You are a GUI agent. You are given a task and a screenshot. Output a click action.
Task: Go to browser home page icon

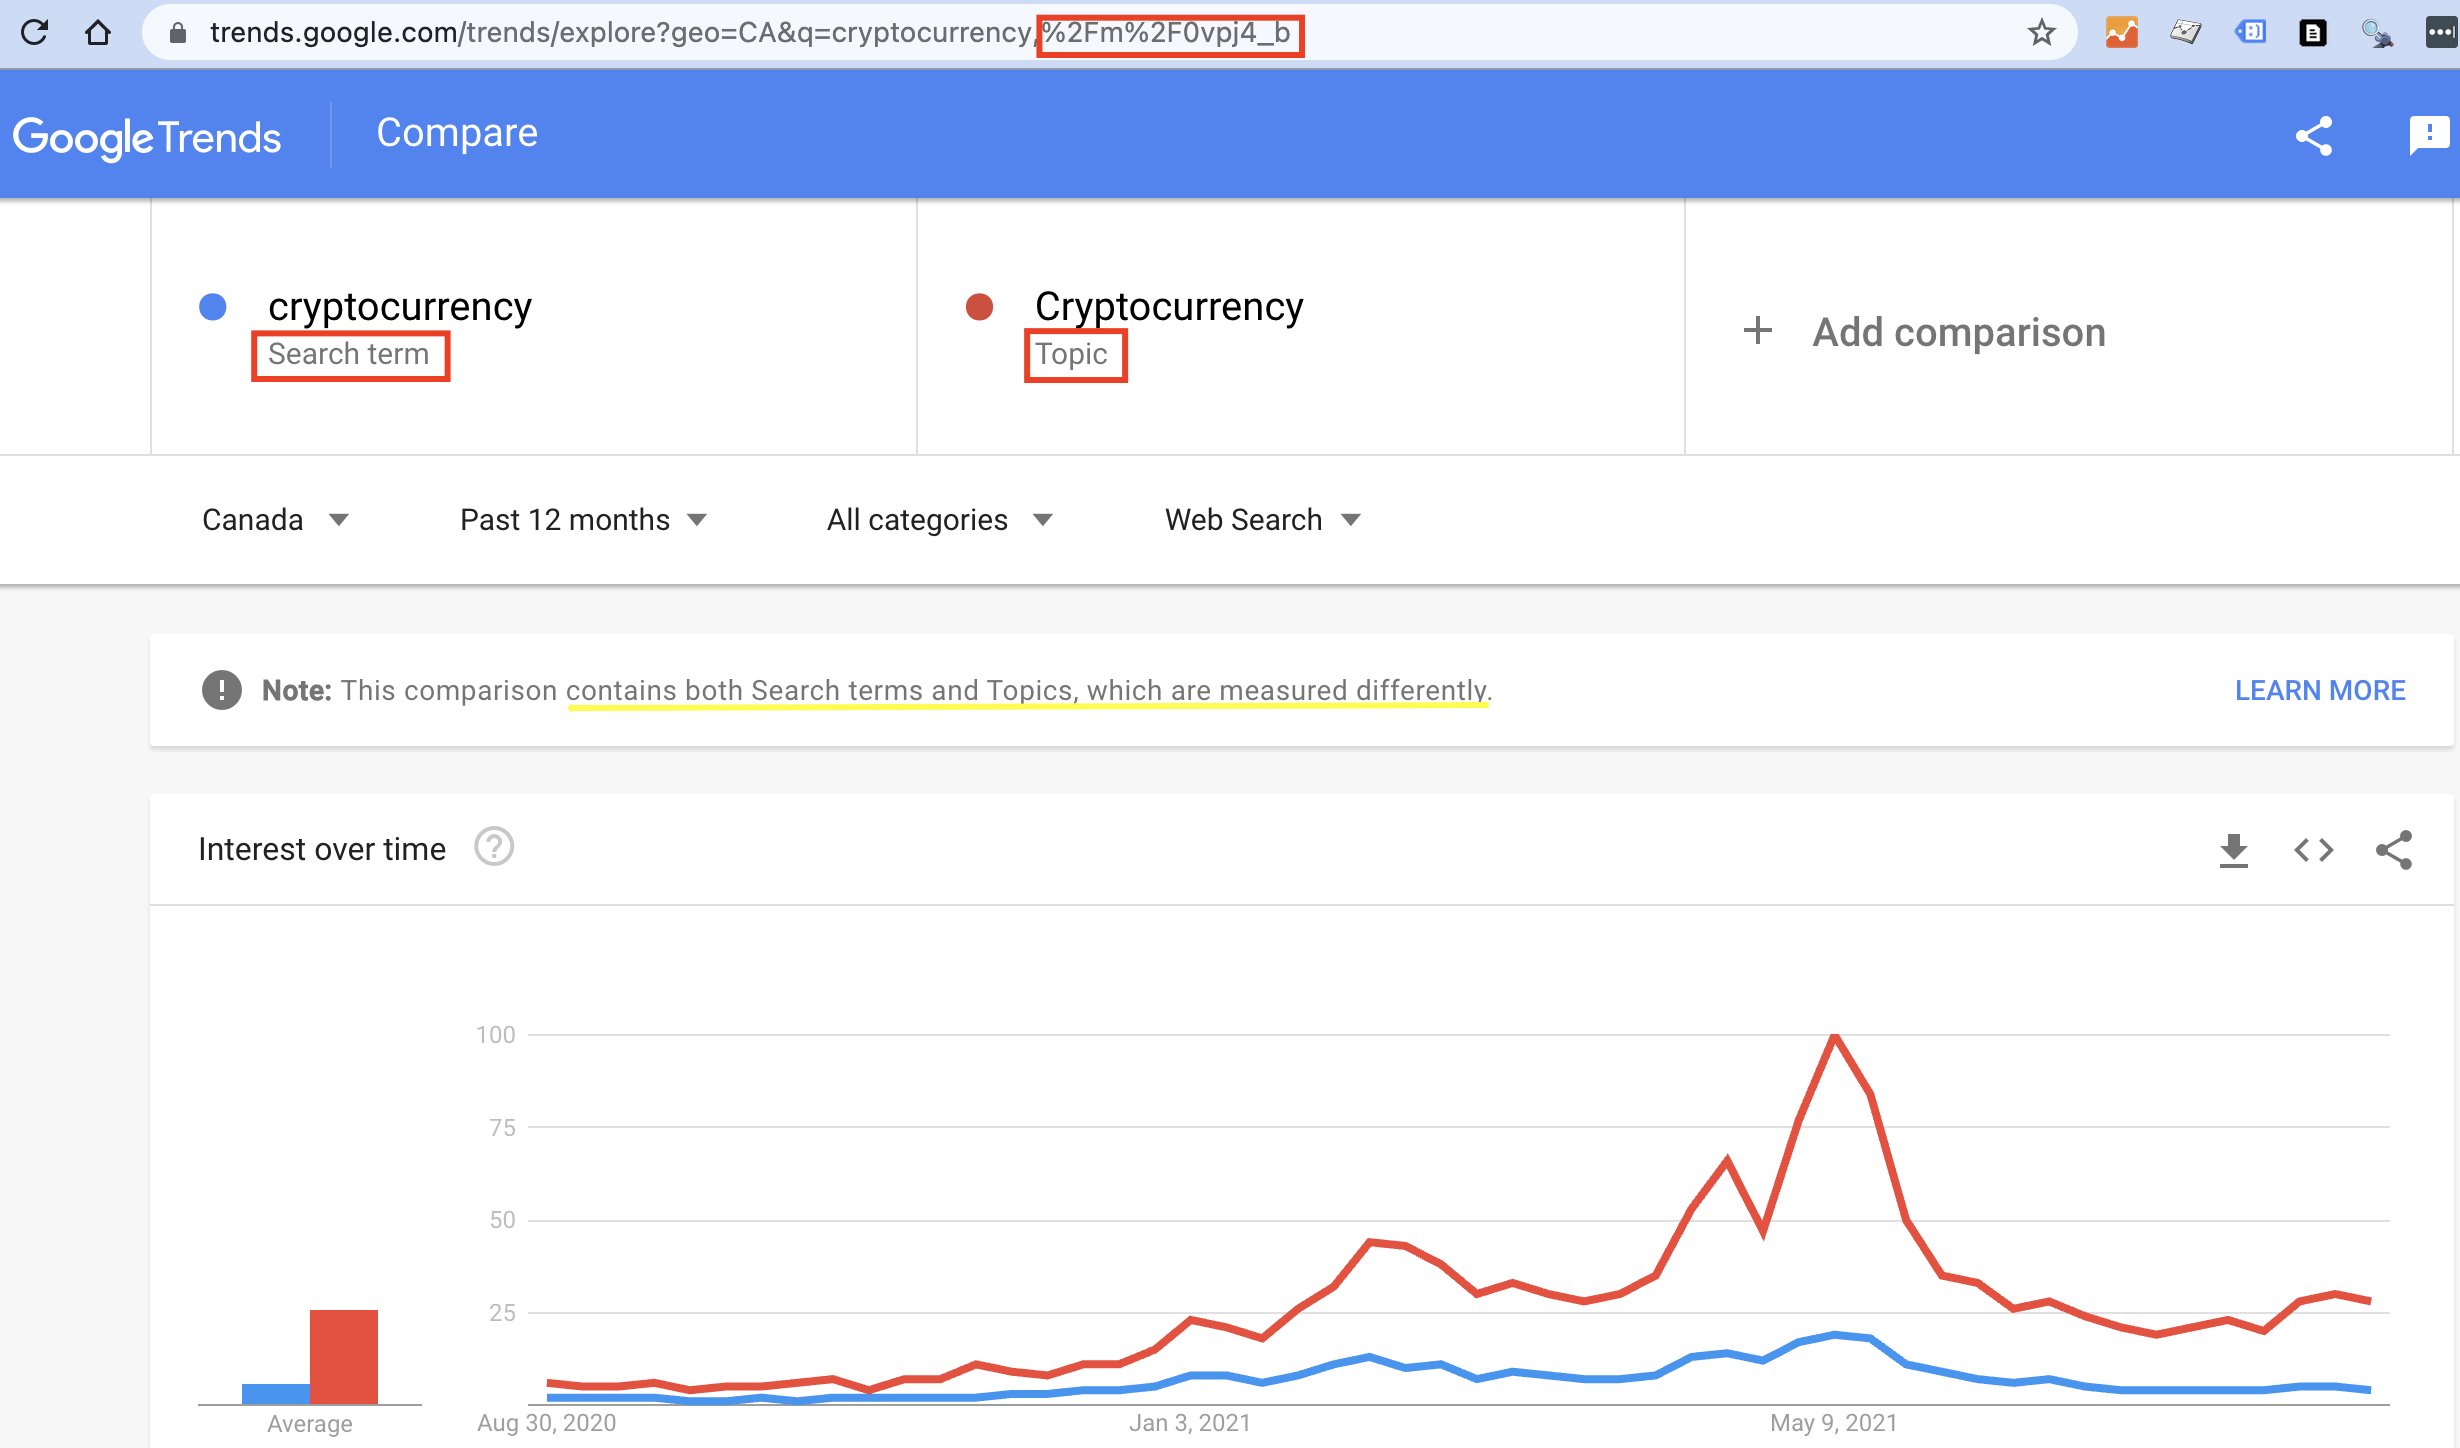(x=98, y=33)
